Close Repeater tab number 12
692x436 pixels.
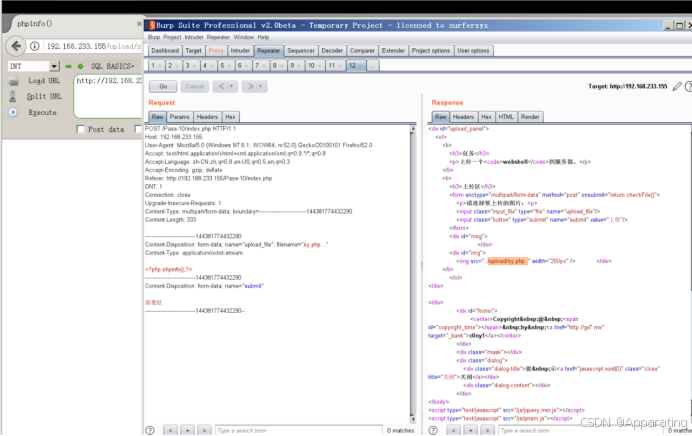(x=361, y=66)
